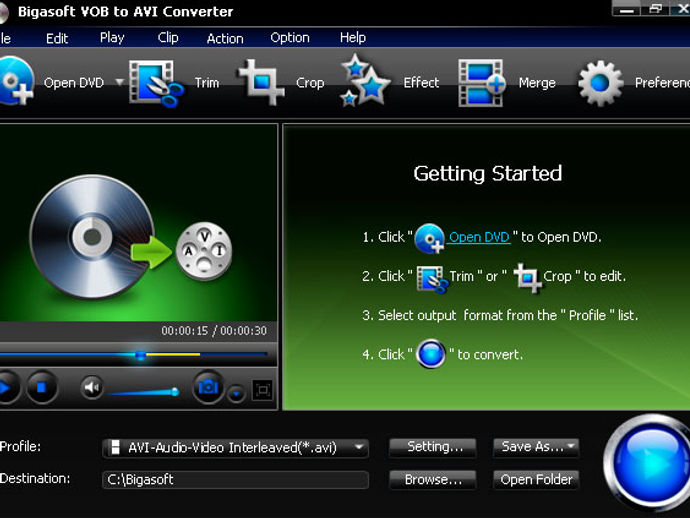Click the playback seek bar handle

point(140,355)
